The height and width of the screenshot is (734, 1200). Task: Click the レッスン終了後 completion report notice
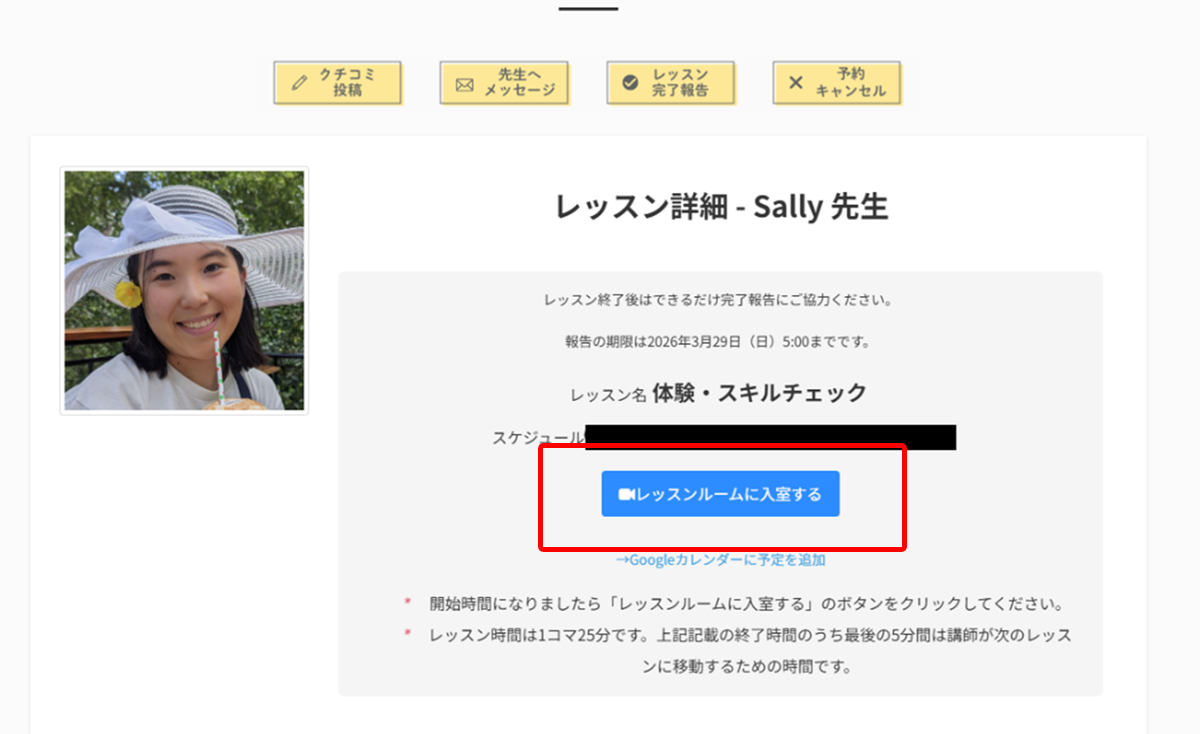point(717,300)
